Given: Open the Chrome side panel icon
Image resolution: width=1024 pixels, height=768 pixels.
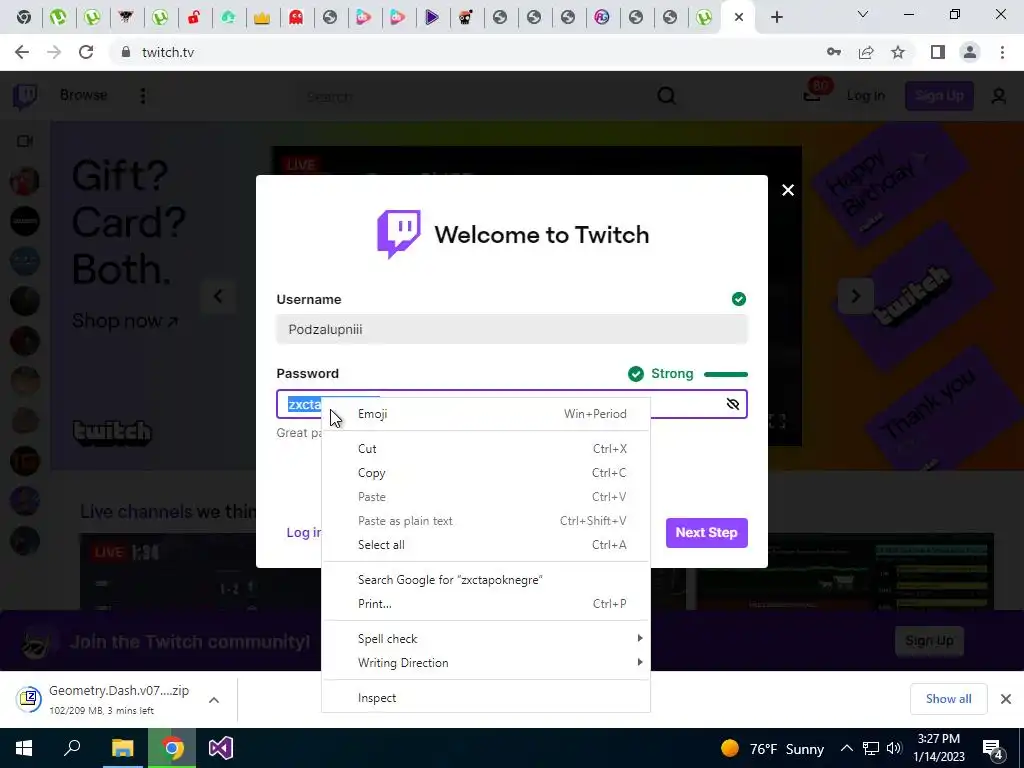Looking at the screenshot, I should (938, 52).
